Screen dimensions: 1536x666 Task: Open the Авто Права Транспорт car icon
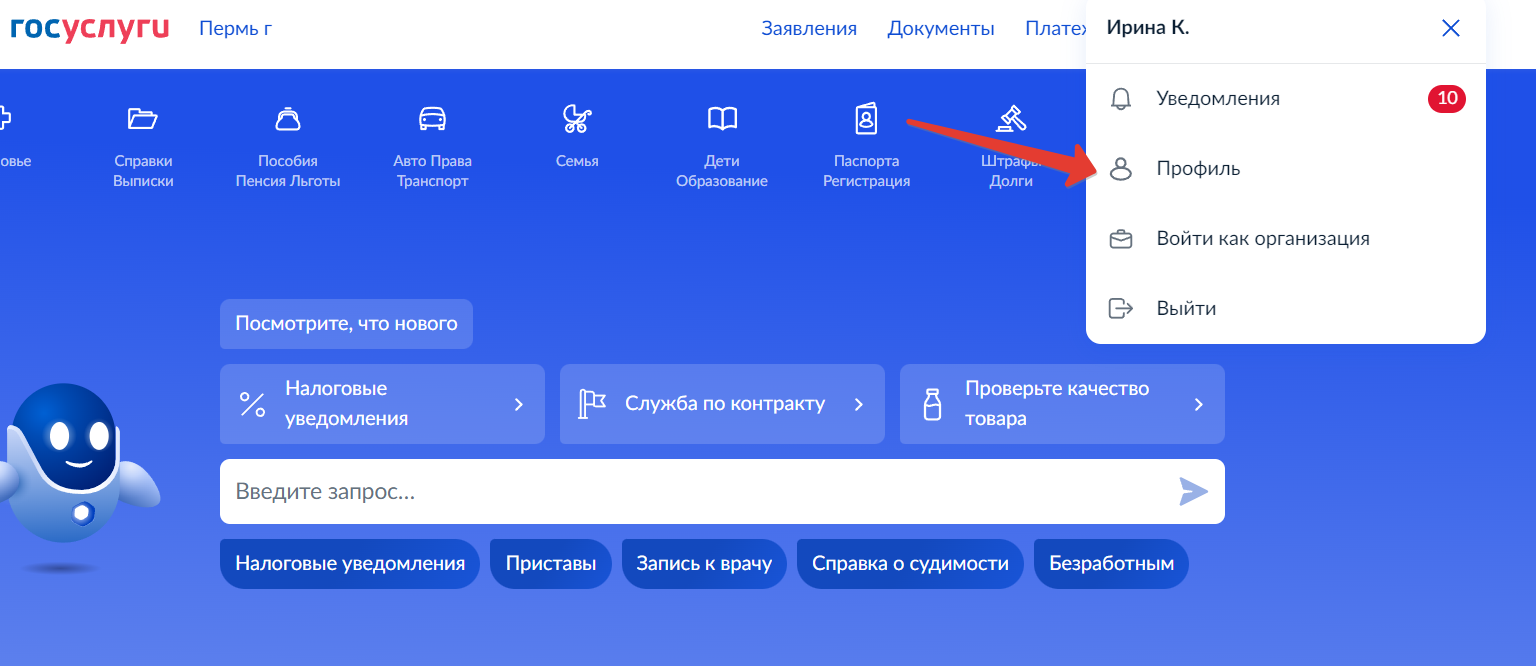tap(432, 120)
